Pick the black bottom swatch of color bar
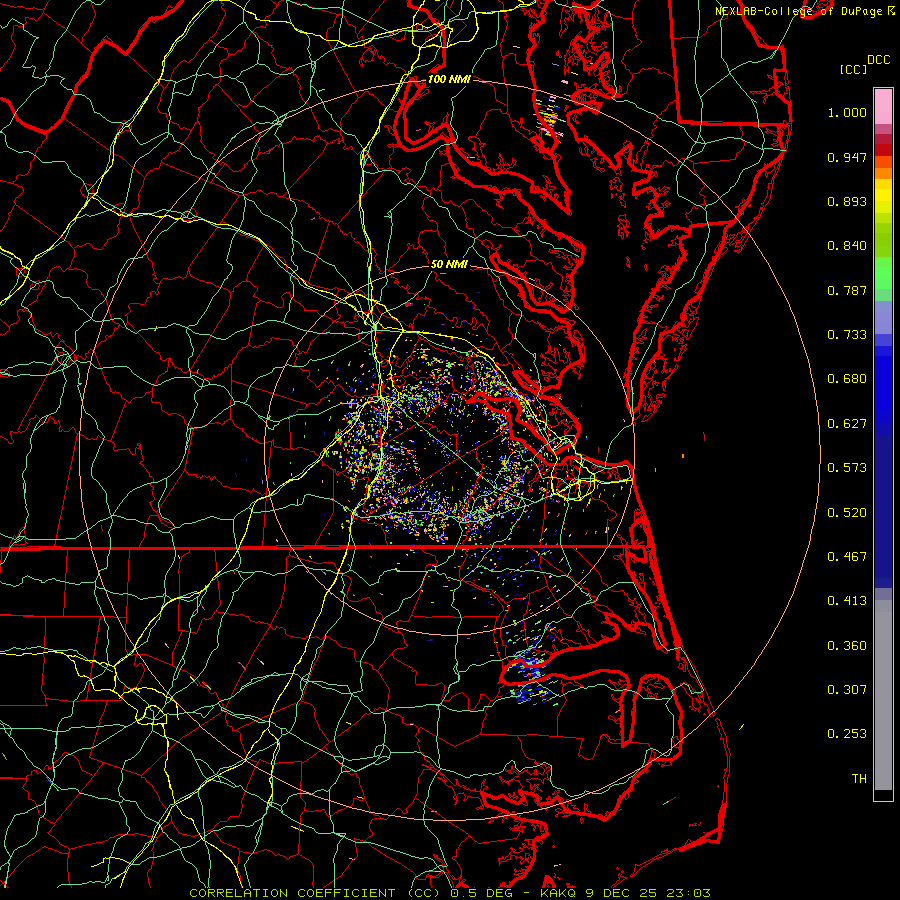900x900 pixels. [x=883, y=795]
